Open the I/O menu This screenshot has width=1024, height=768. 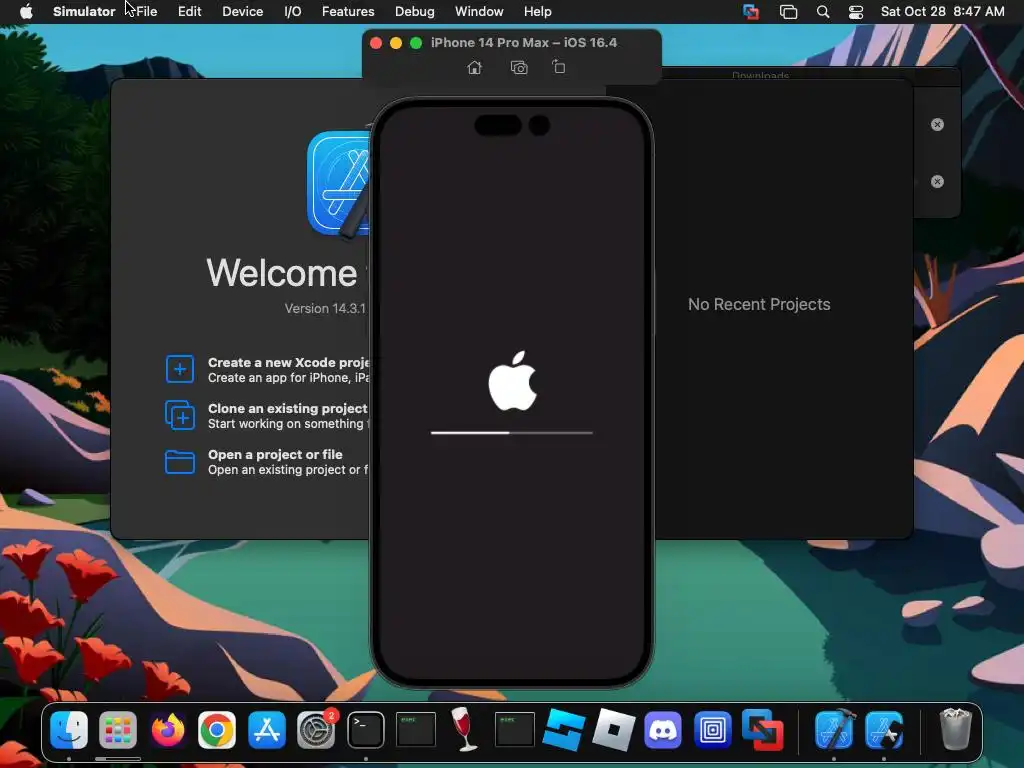(293, 12)
